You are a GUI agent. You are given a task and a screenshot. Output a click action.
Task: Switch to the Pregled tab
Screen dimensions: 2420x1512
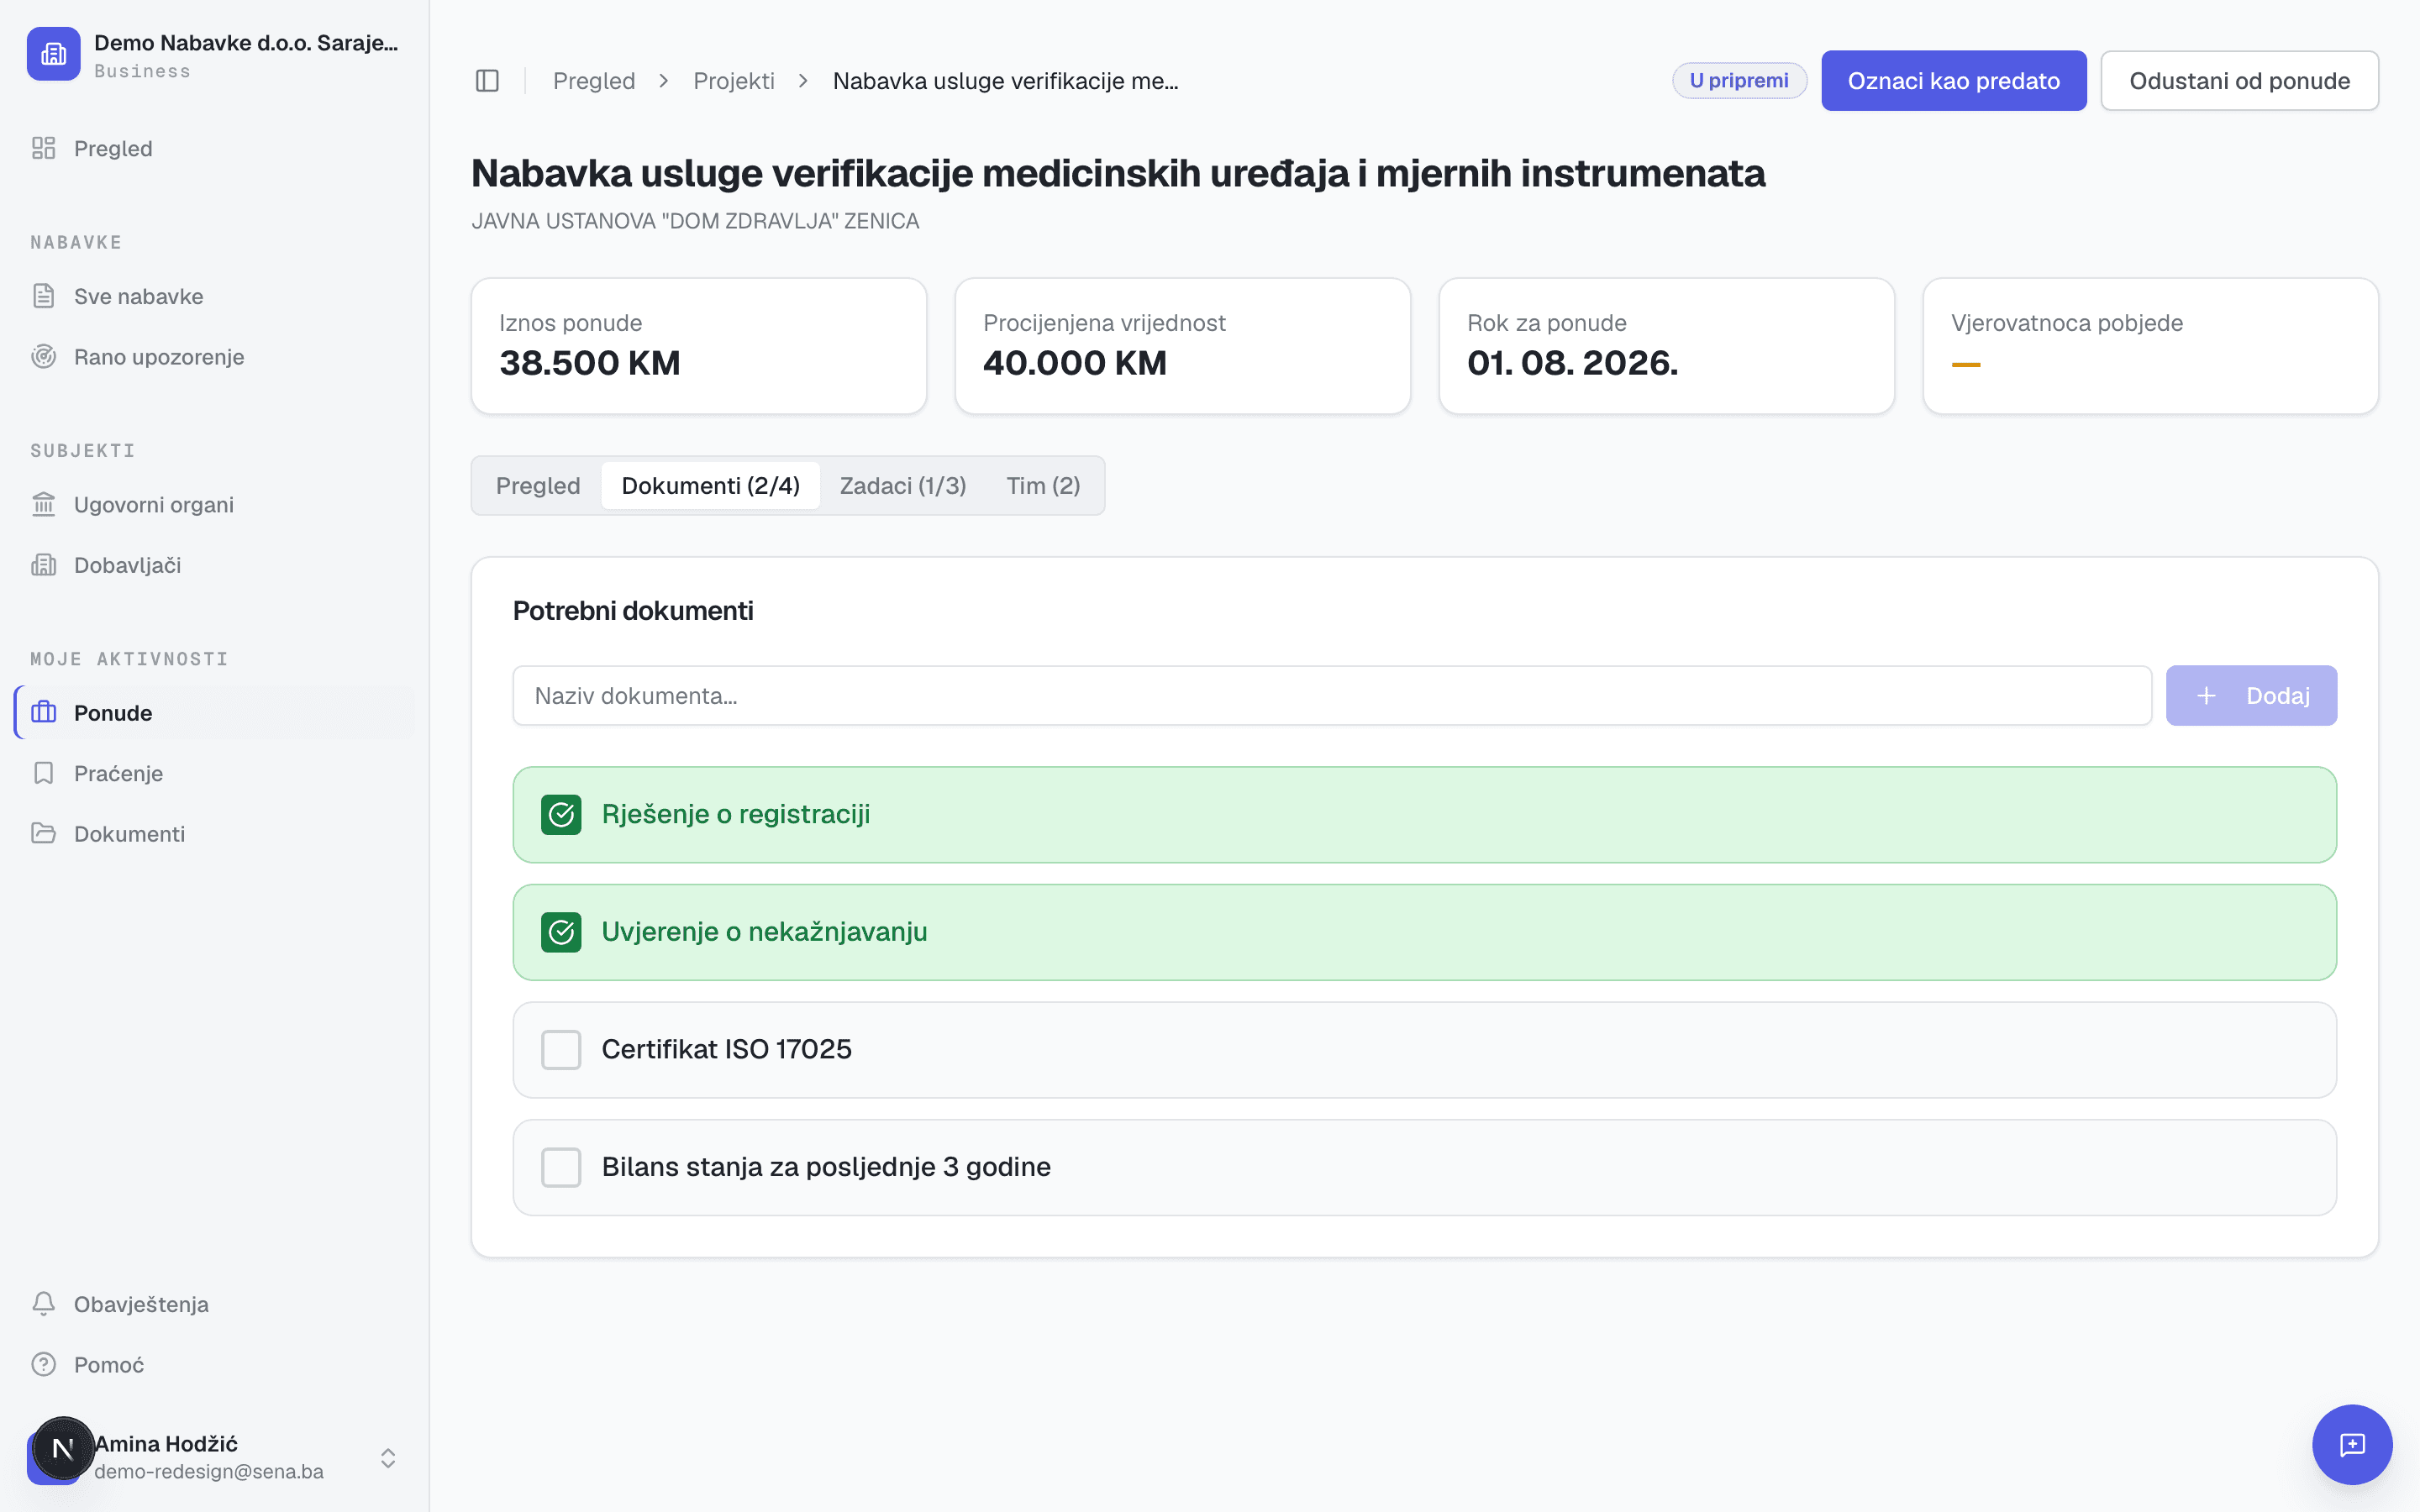[x=538, y=486]
